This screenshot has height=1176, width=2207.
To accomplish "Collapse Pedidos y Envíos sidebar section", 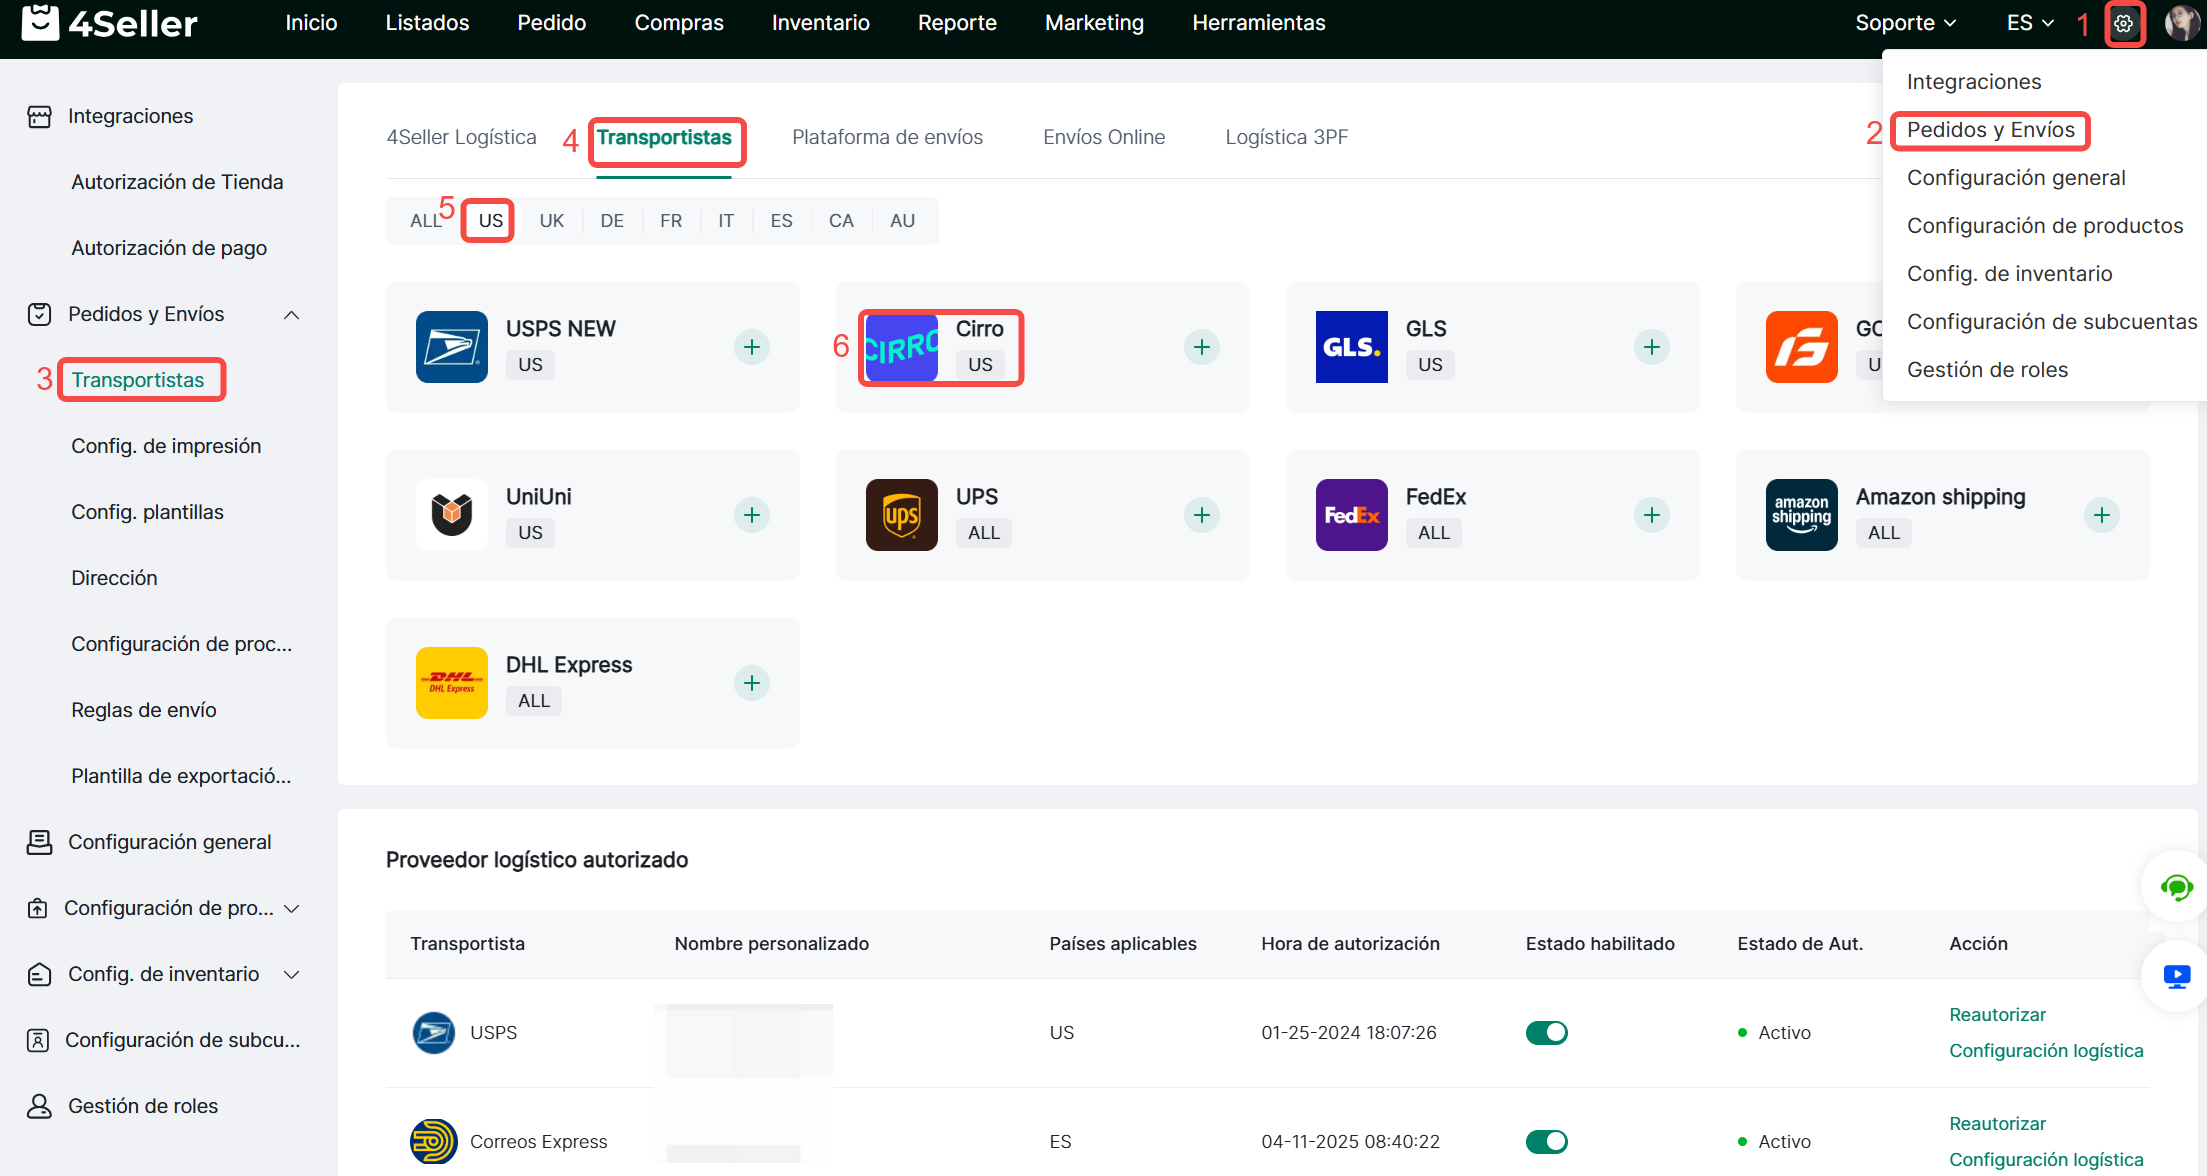I will tap(291, 315).
